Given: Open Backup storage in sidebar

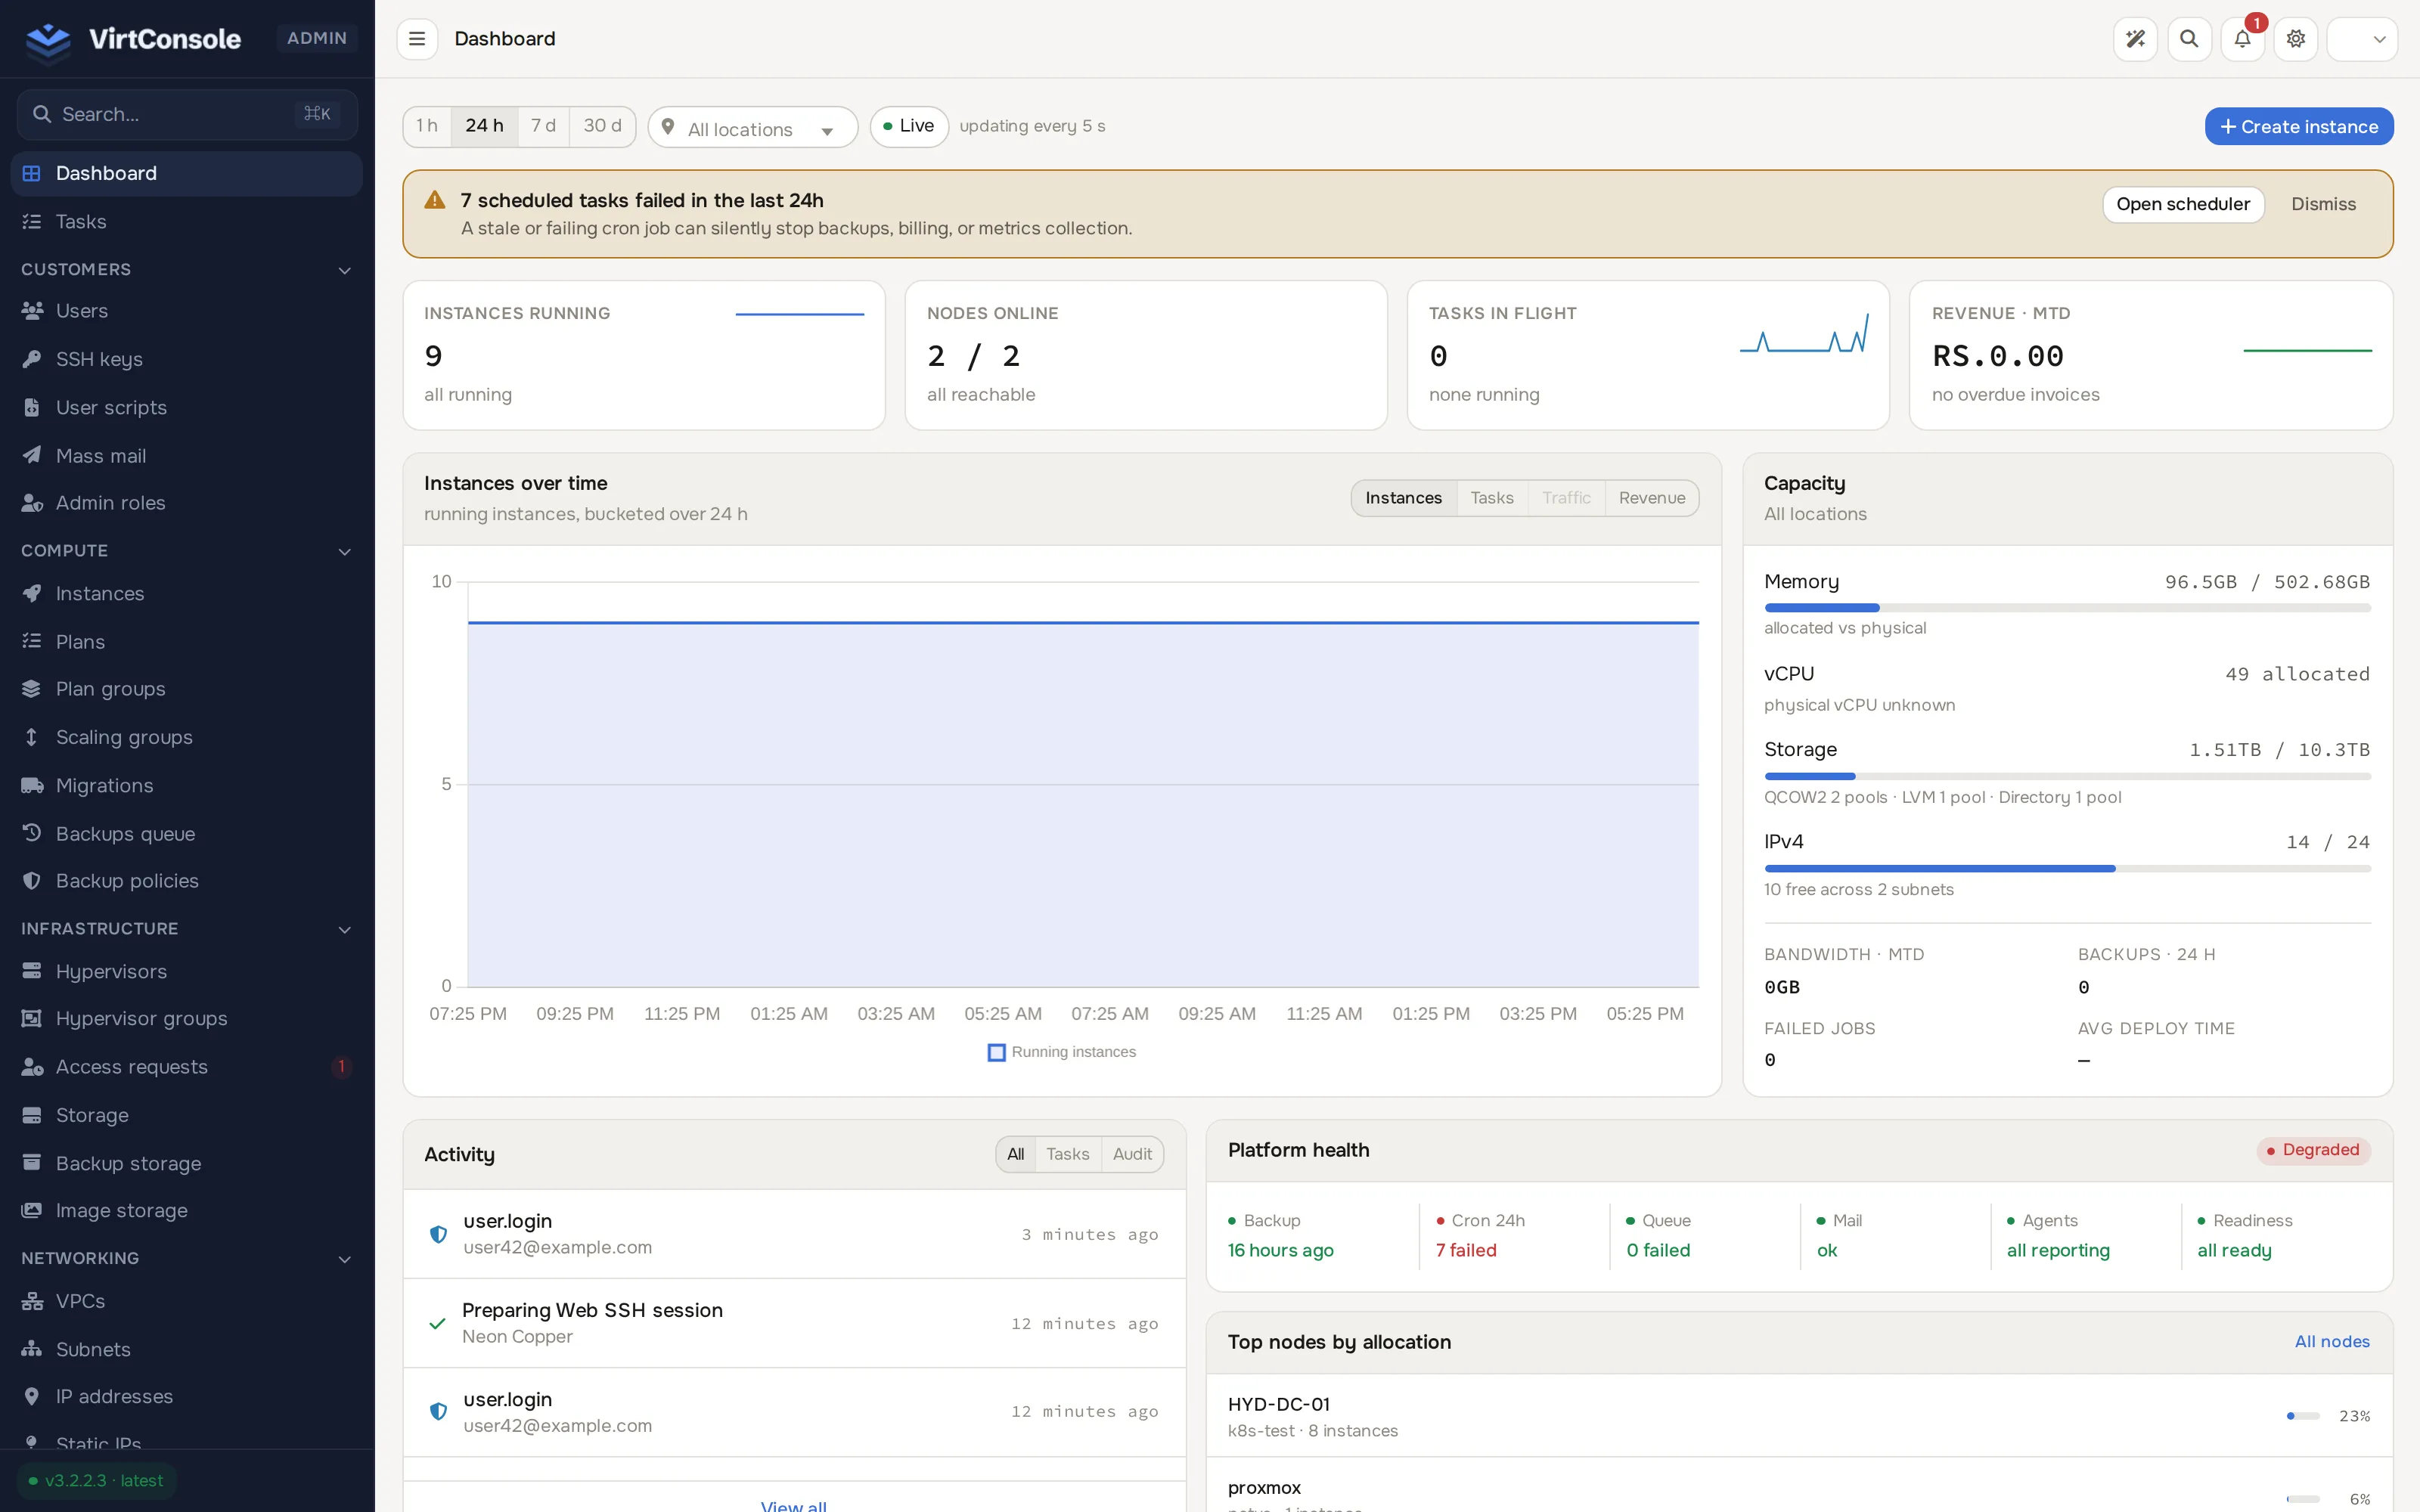Looking at the screenshot, I should pyautogui.click(x=187, y=1163).
